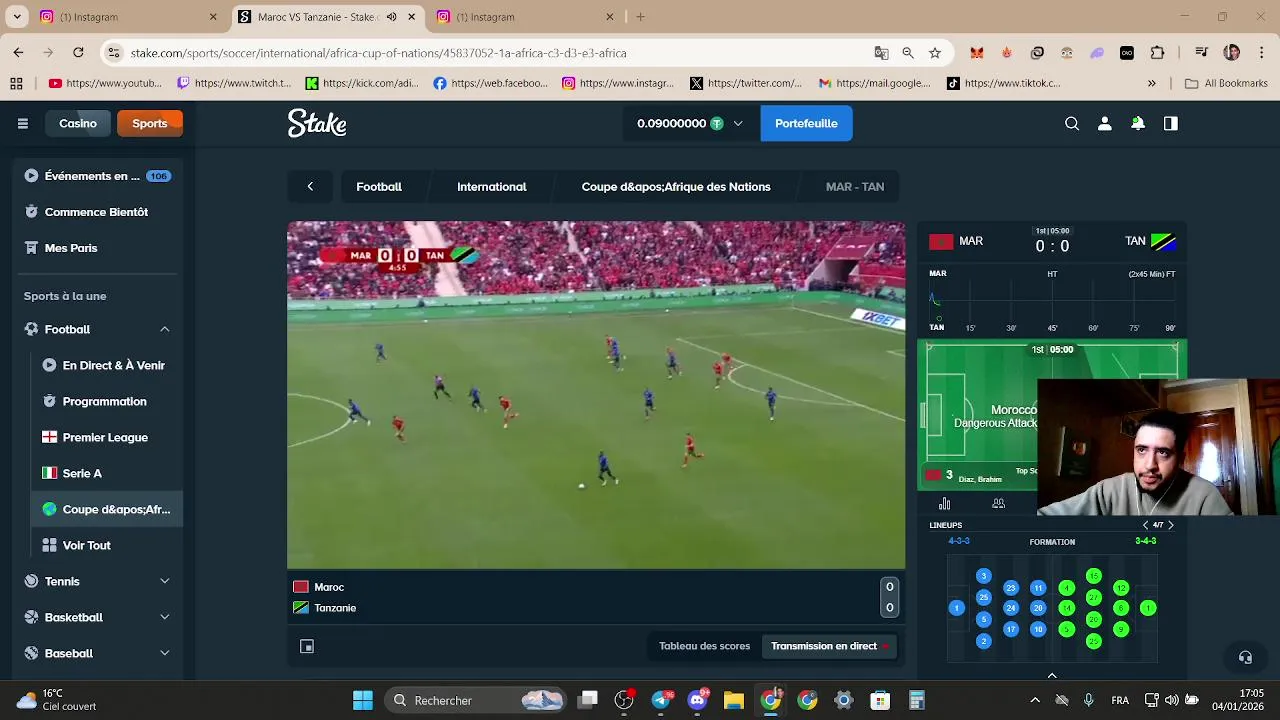Open the media control icon in Chrome toolbar

pos(1202,53)
